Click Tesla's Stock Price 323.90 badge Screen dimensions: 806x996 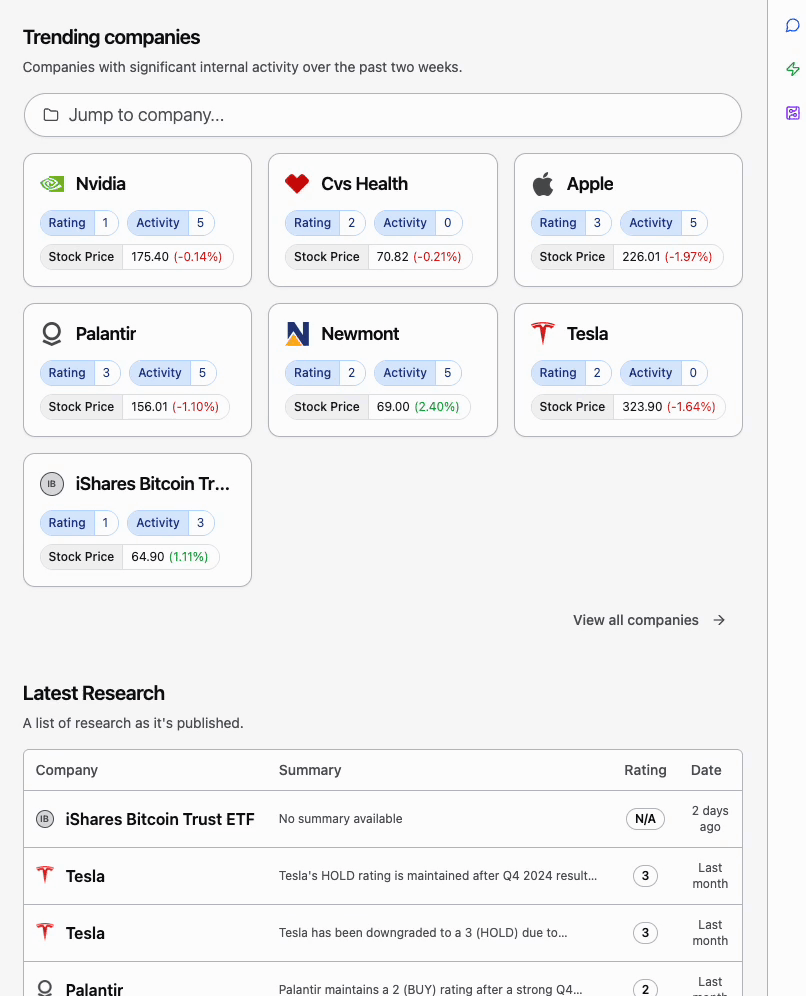point(628,407)
